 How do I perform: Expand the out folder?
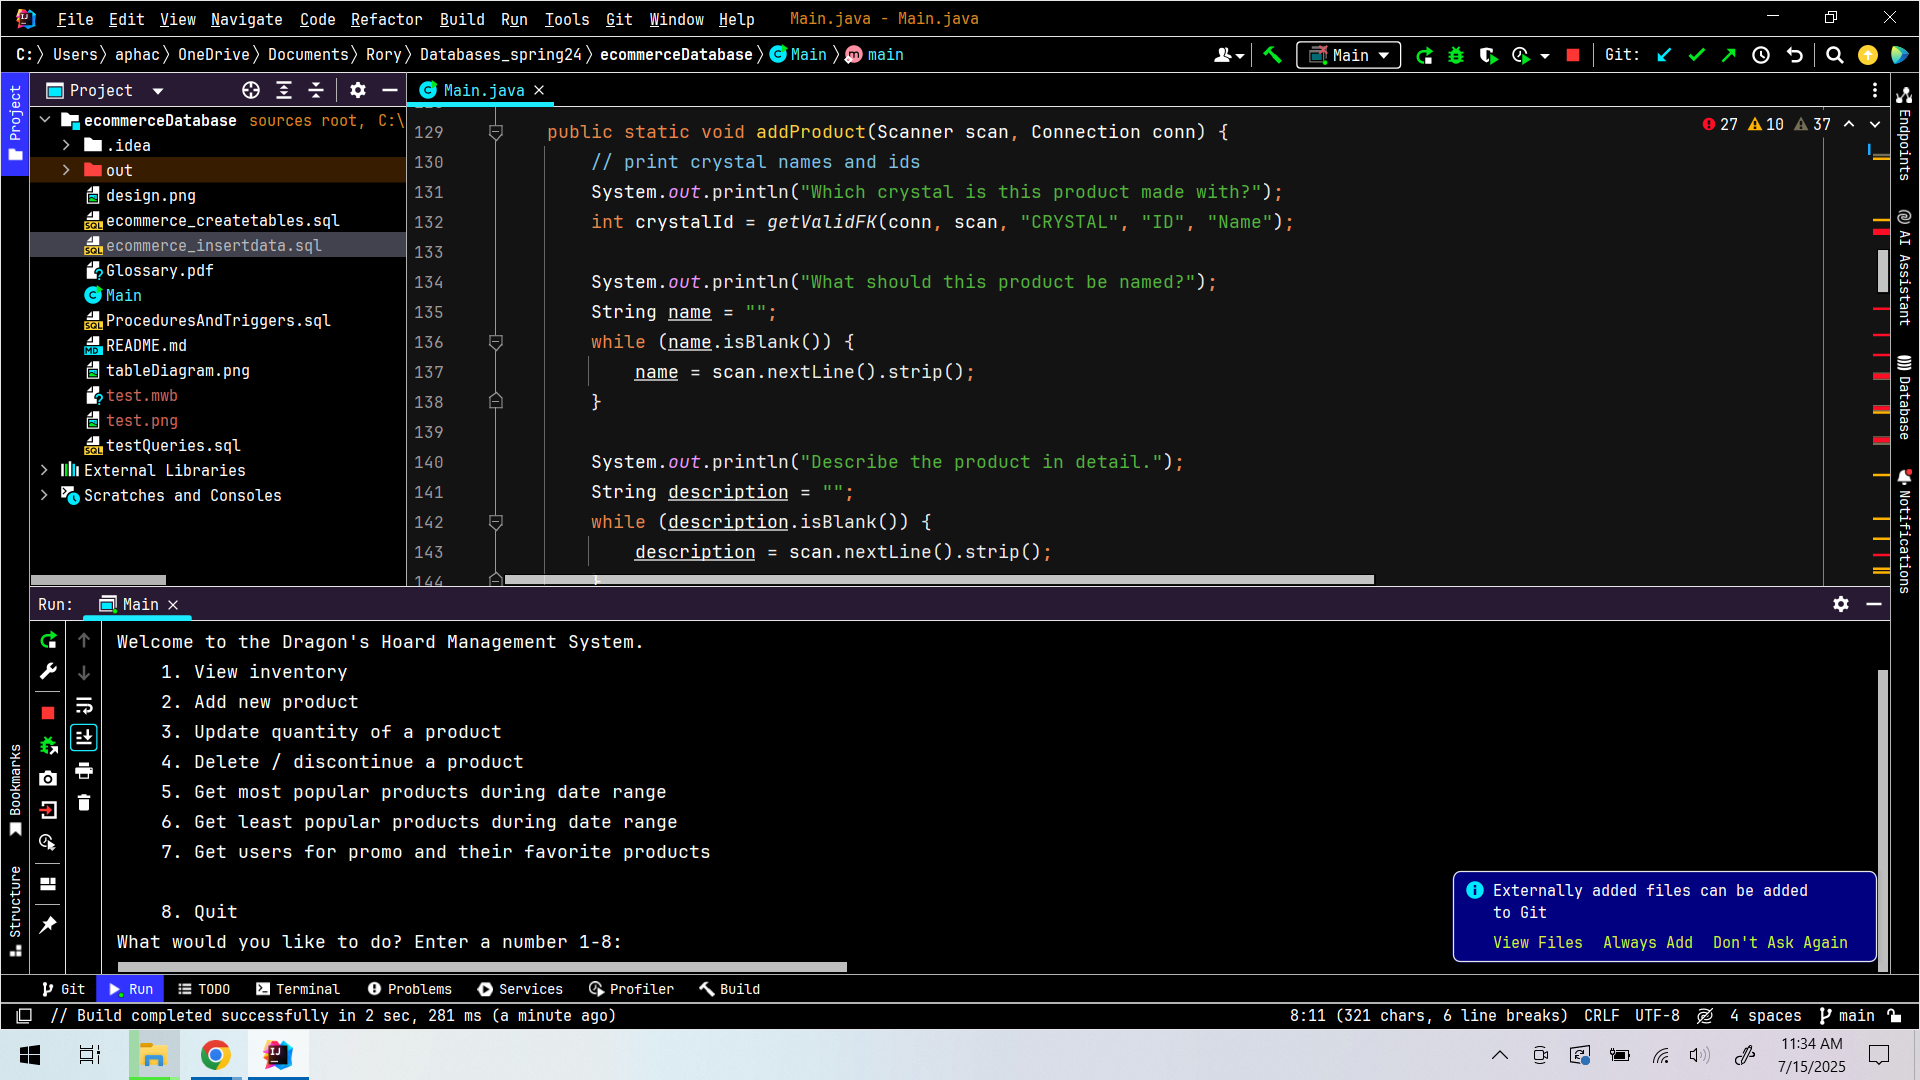(66, 170)
